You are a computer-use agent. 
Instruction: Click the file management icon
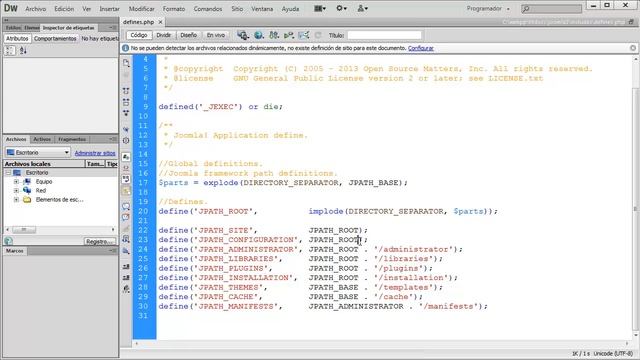coord(274,36)
